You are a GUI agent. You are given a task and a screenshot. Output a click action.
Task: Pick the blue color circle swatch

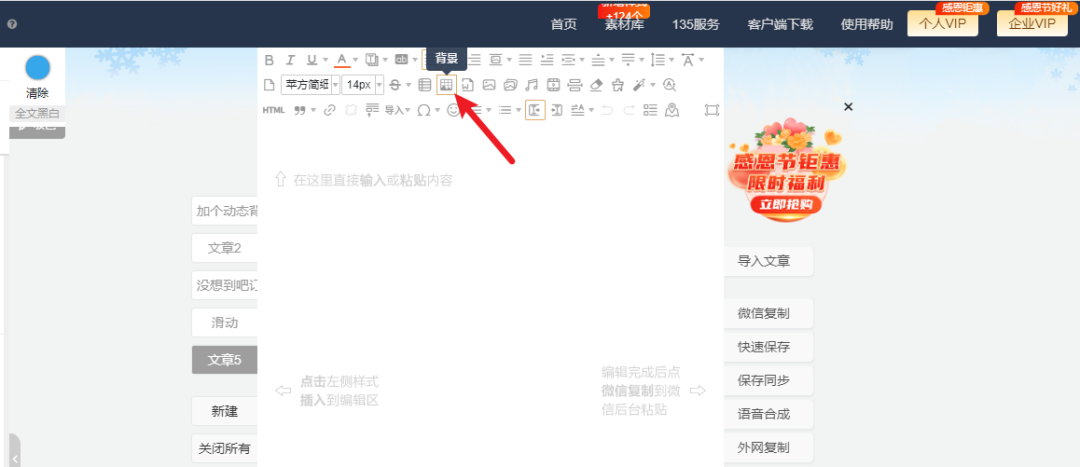tap(37, 69)
